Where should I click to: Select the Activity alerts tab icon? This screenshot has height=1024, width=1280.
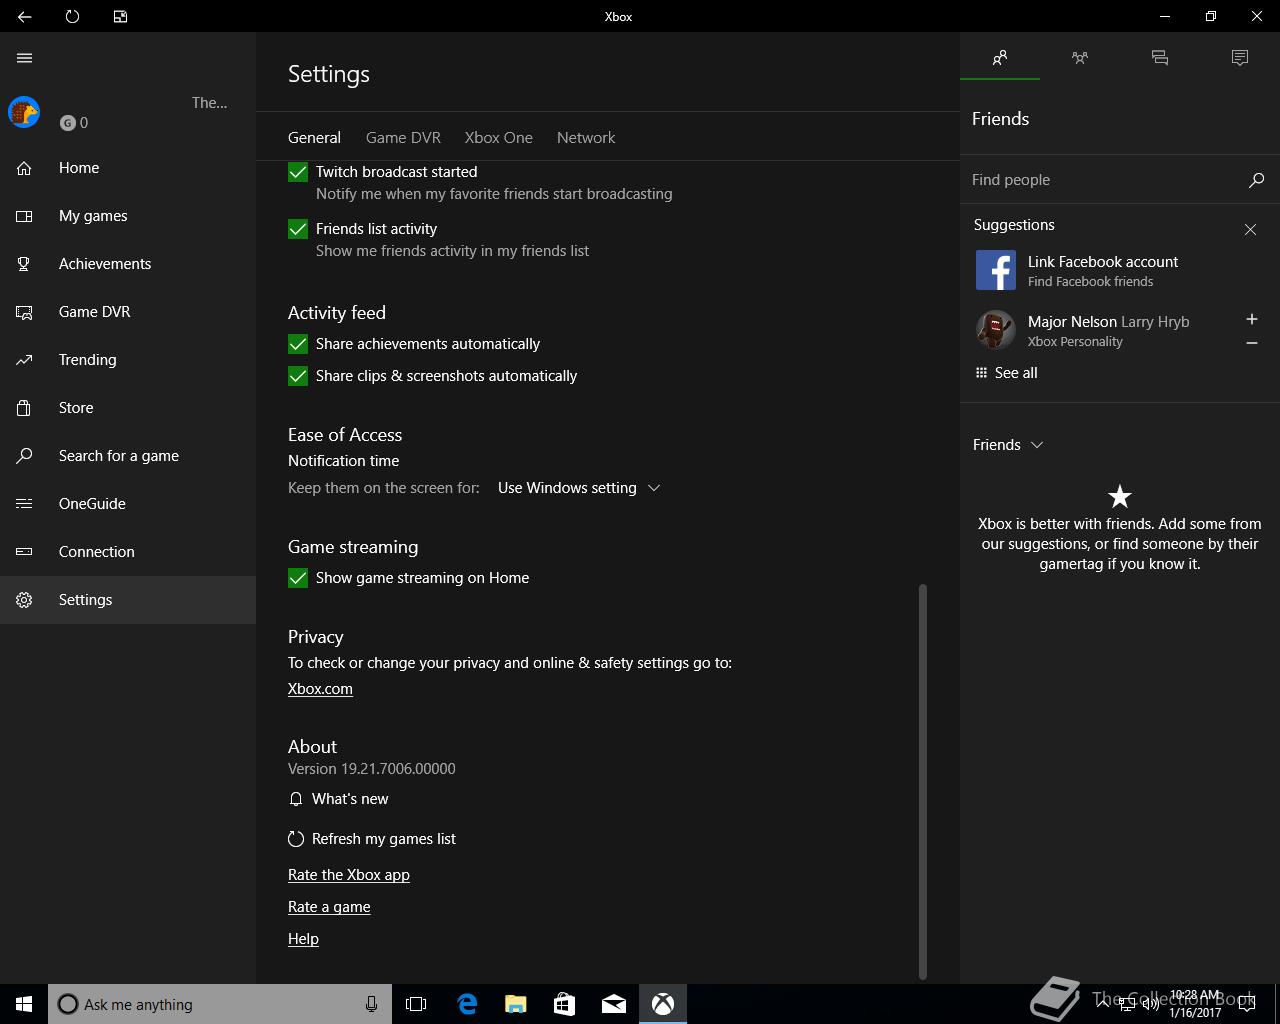coord(1240,58)
